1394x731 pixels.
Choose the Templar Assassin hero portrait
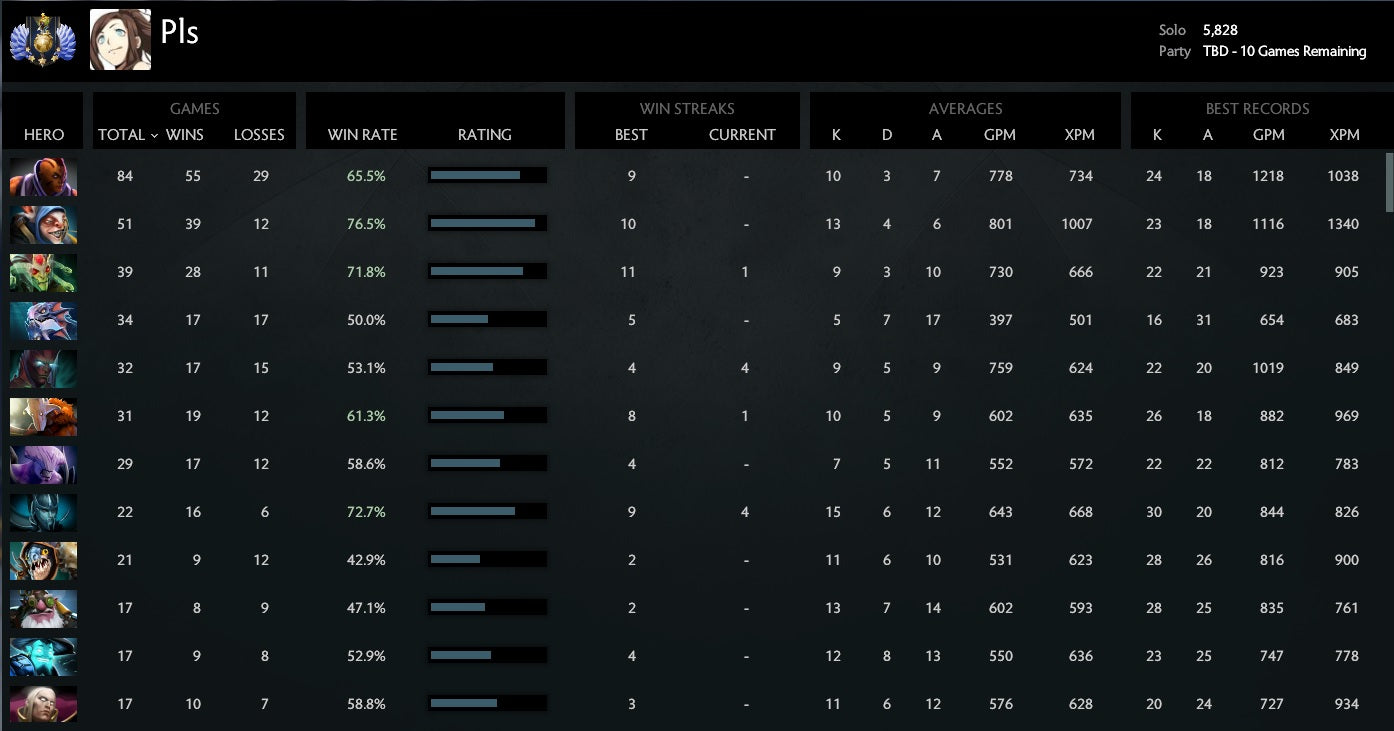[x=43, y=368]
